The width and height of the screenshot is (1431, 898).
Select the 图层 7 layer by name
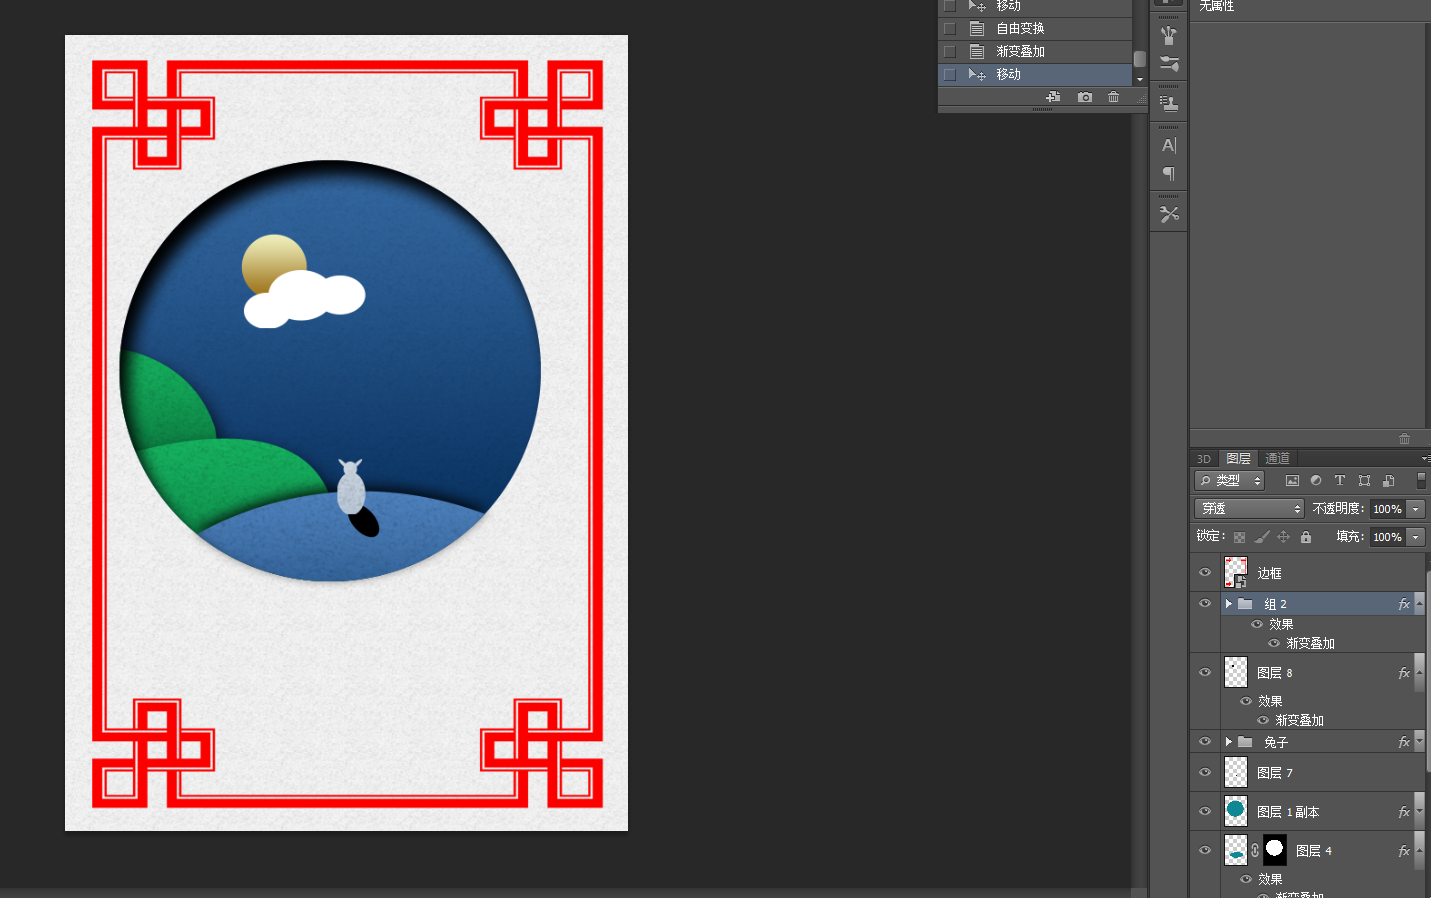pyautogui.click(x=1275, y=773)
